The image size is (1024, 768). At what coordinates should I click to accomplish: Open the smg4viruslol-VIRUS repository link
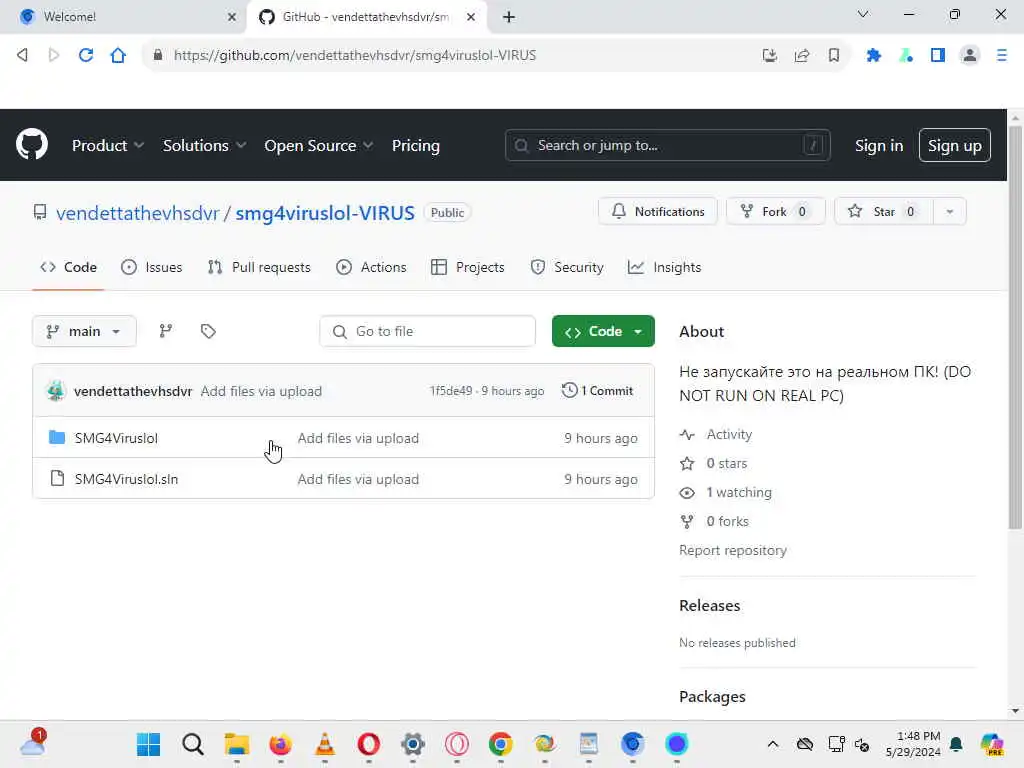(x=325, y=213)
